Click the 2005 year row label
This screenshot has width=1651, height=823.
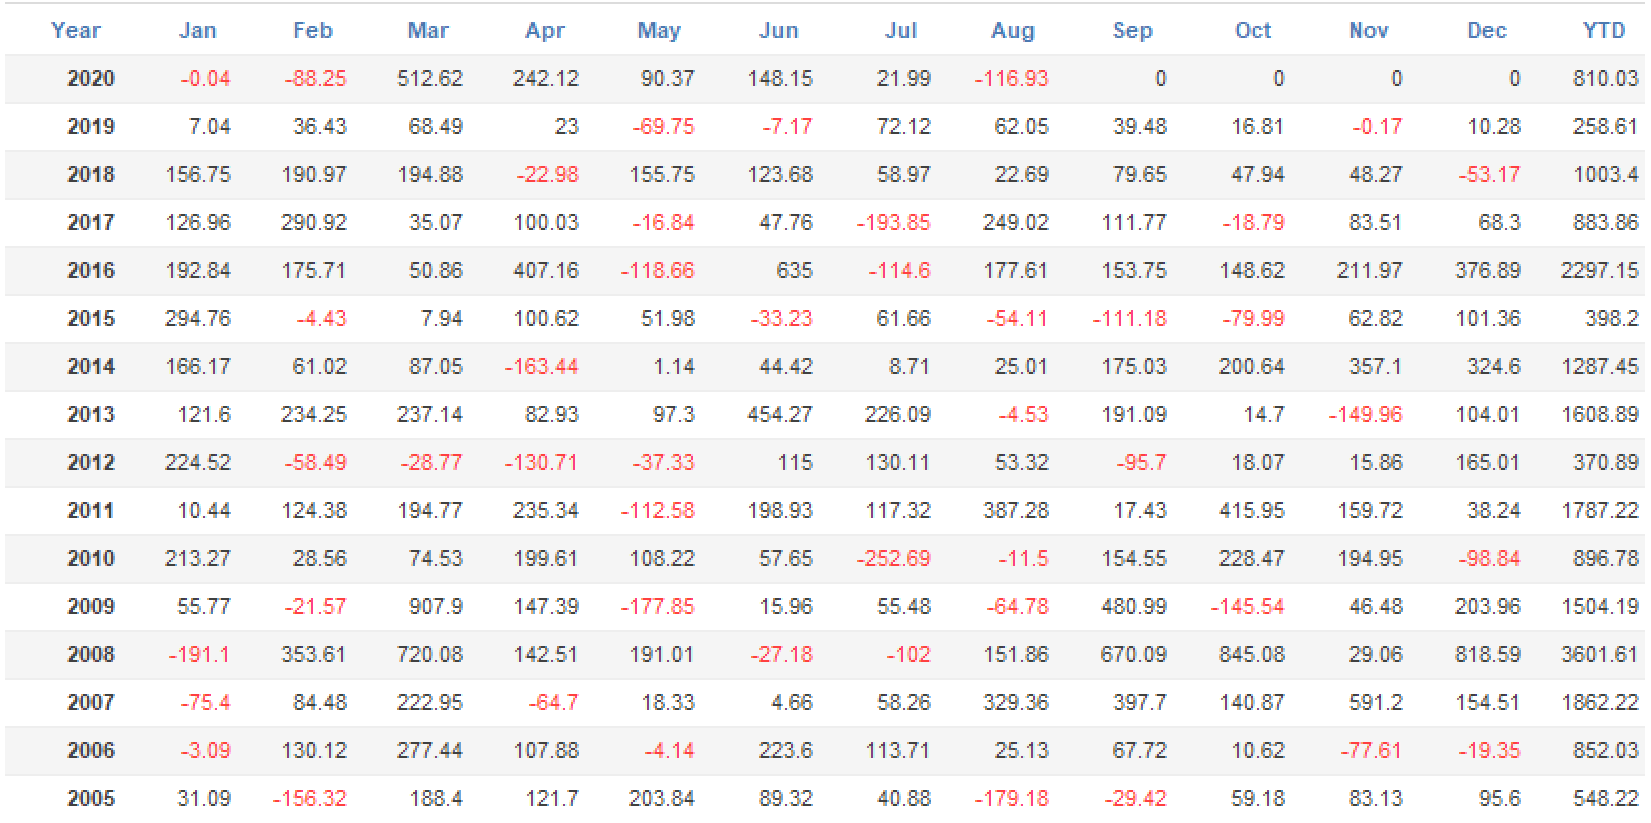pos(91,799)
